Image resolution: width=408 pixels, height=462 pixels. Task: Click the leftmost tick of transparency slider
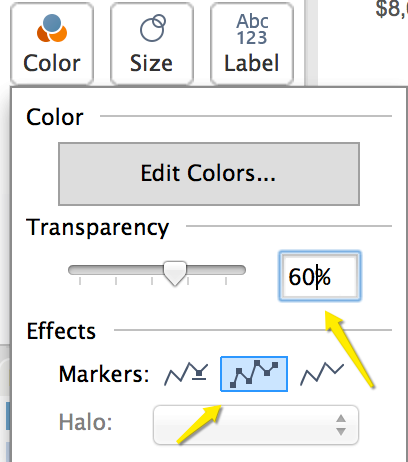[80, 281]
